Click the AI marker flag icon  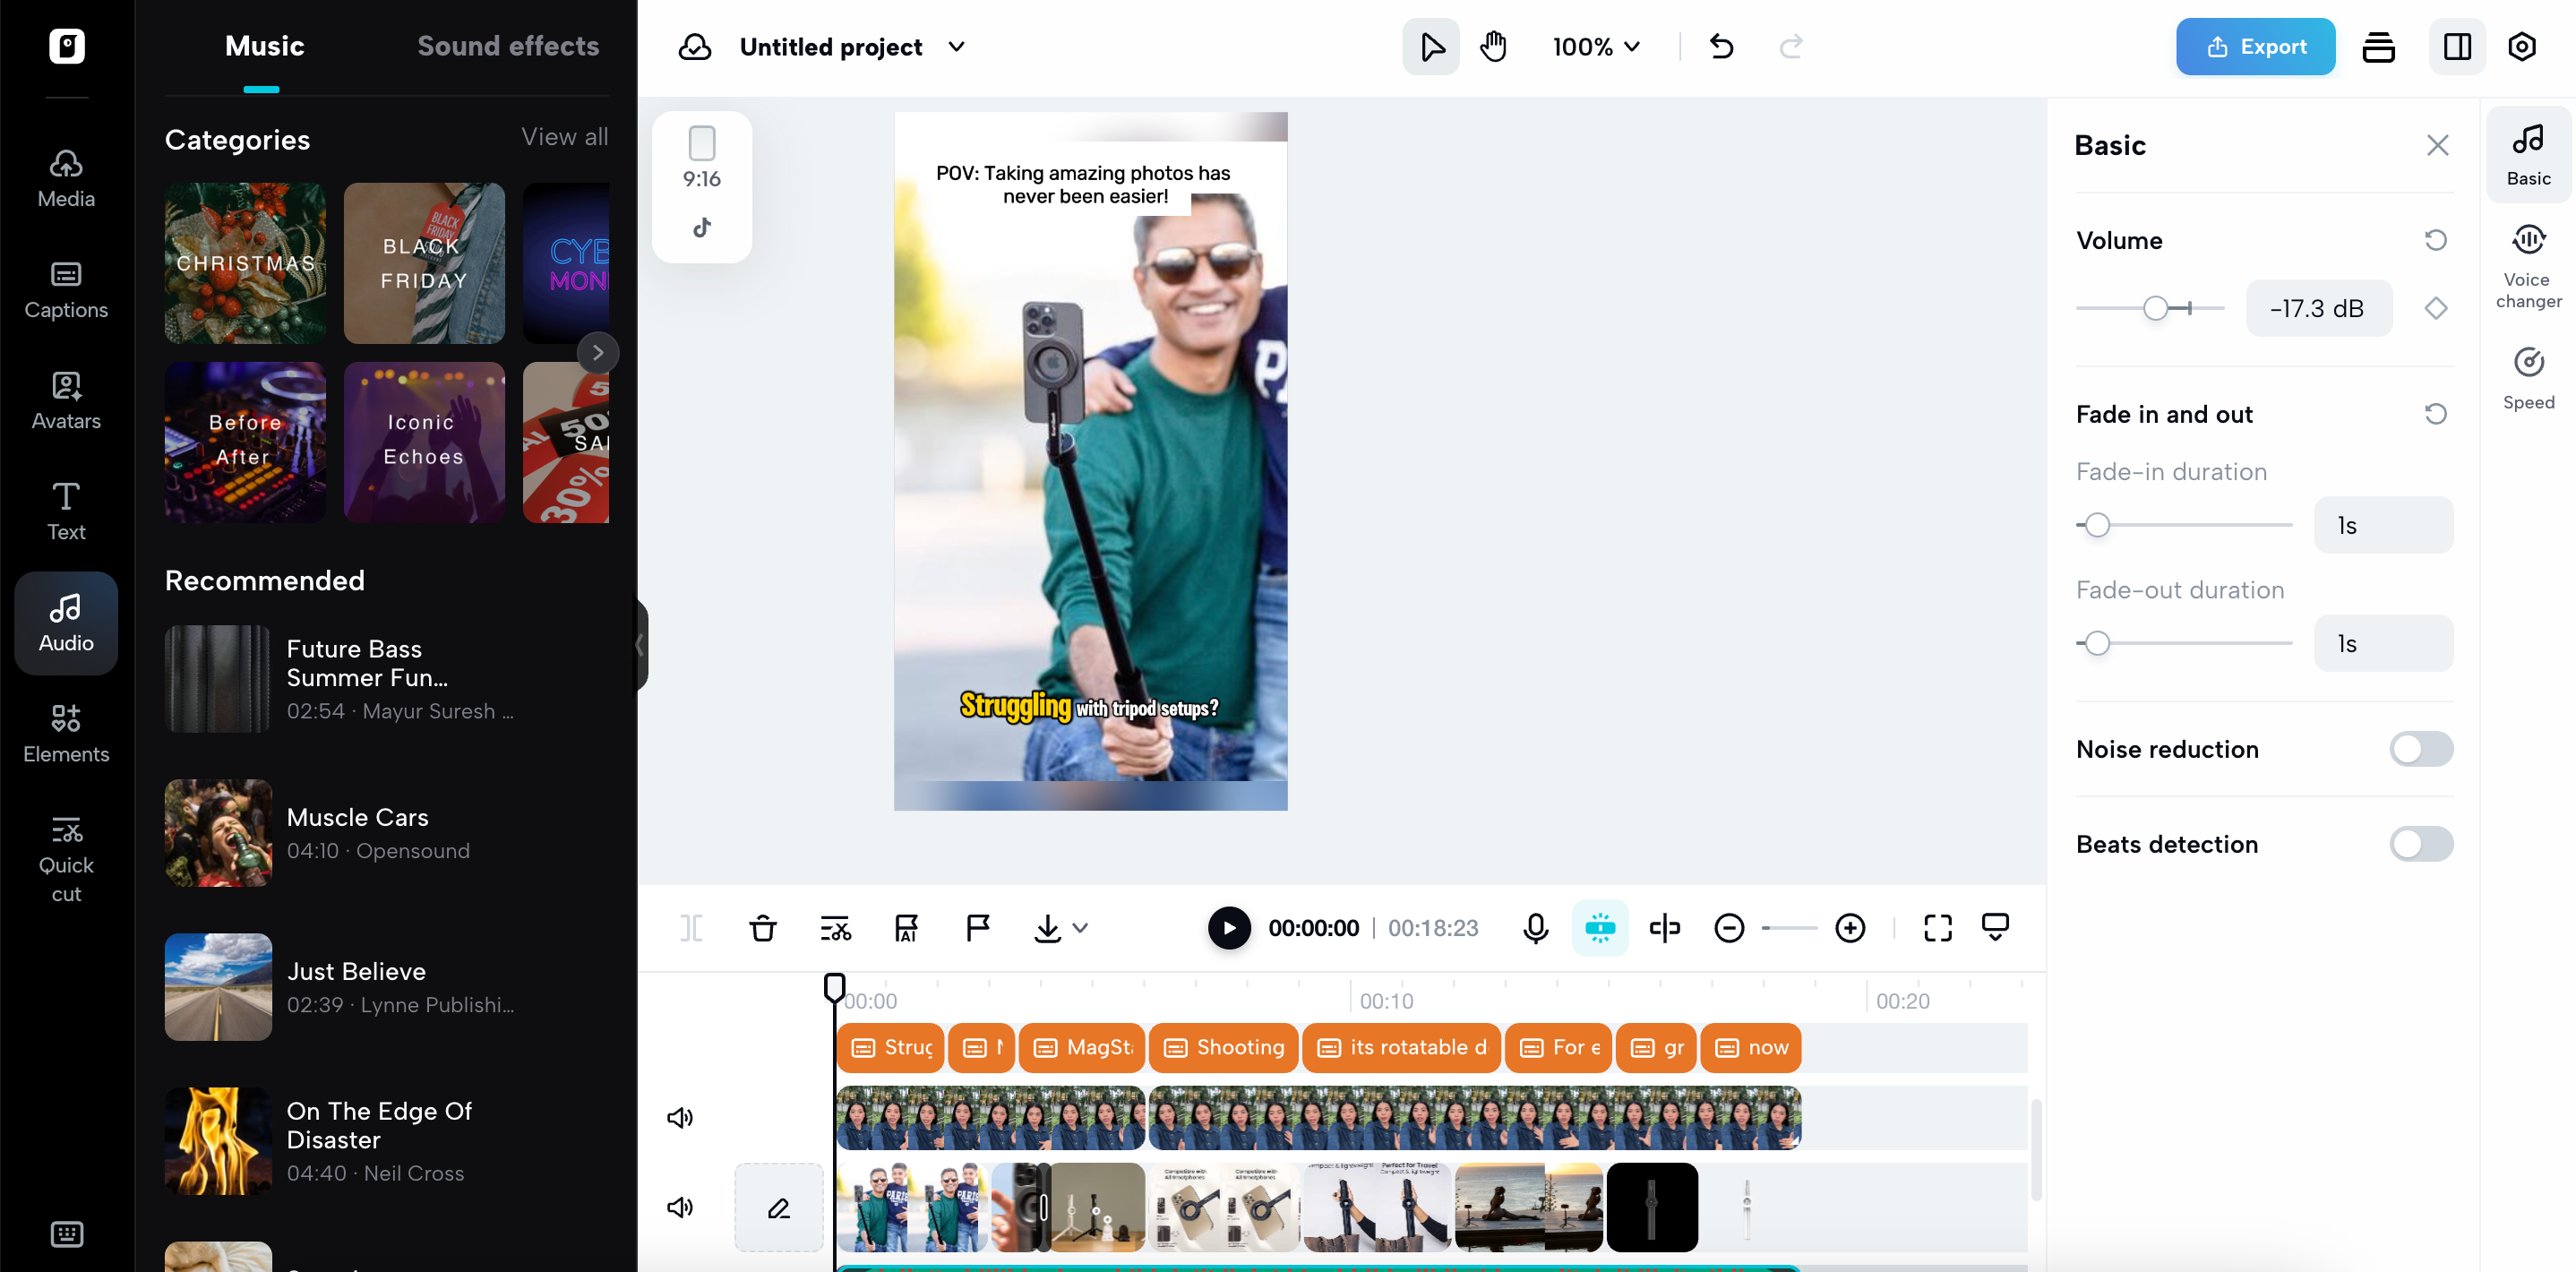click(x=906, y=928)
